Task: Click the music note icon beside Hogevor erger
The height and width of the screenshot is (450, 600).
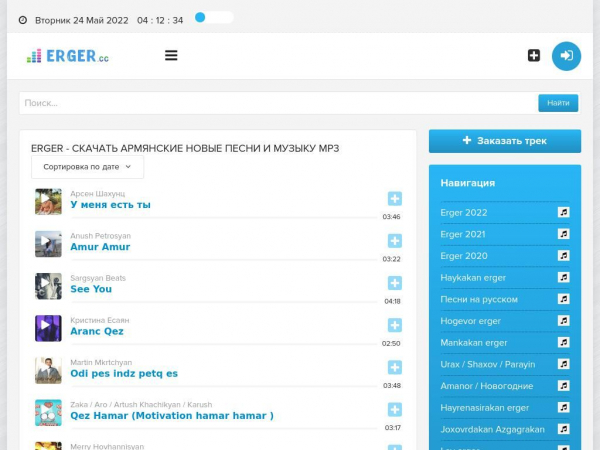Action: point(563,321)
